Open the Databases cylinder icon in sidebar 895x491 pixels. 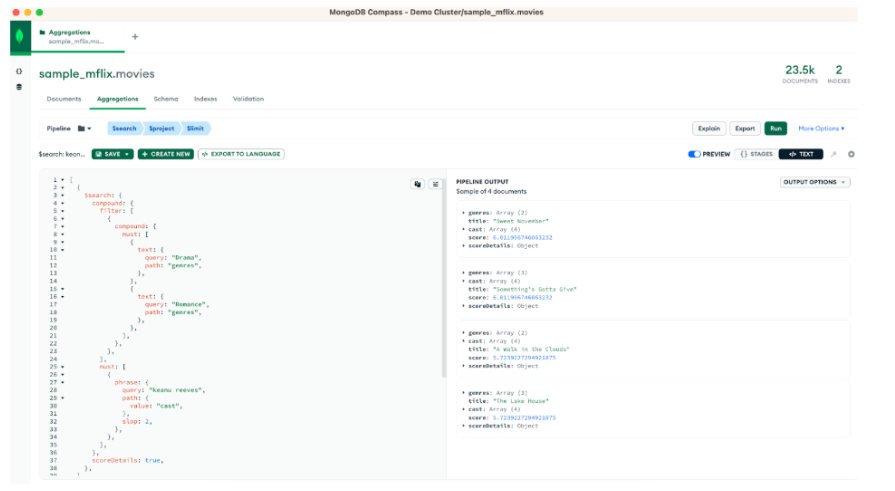click(x=19, y=87)
